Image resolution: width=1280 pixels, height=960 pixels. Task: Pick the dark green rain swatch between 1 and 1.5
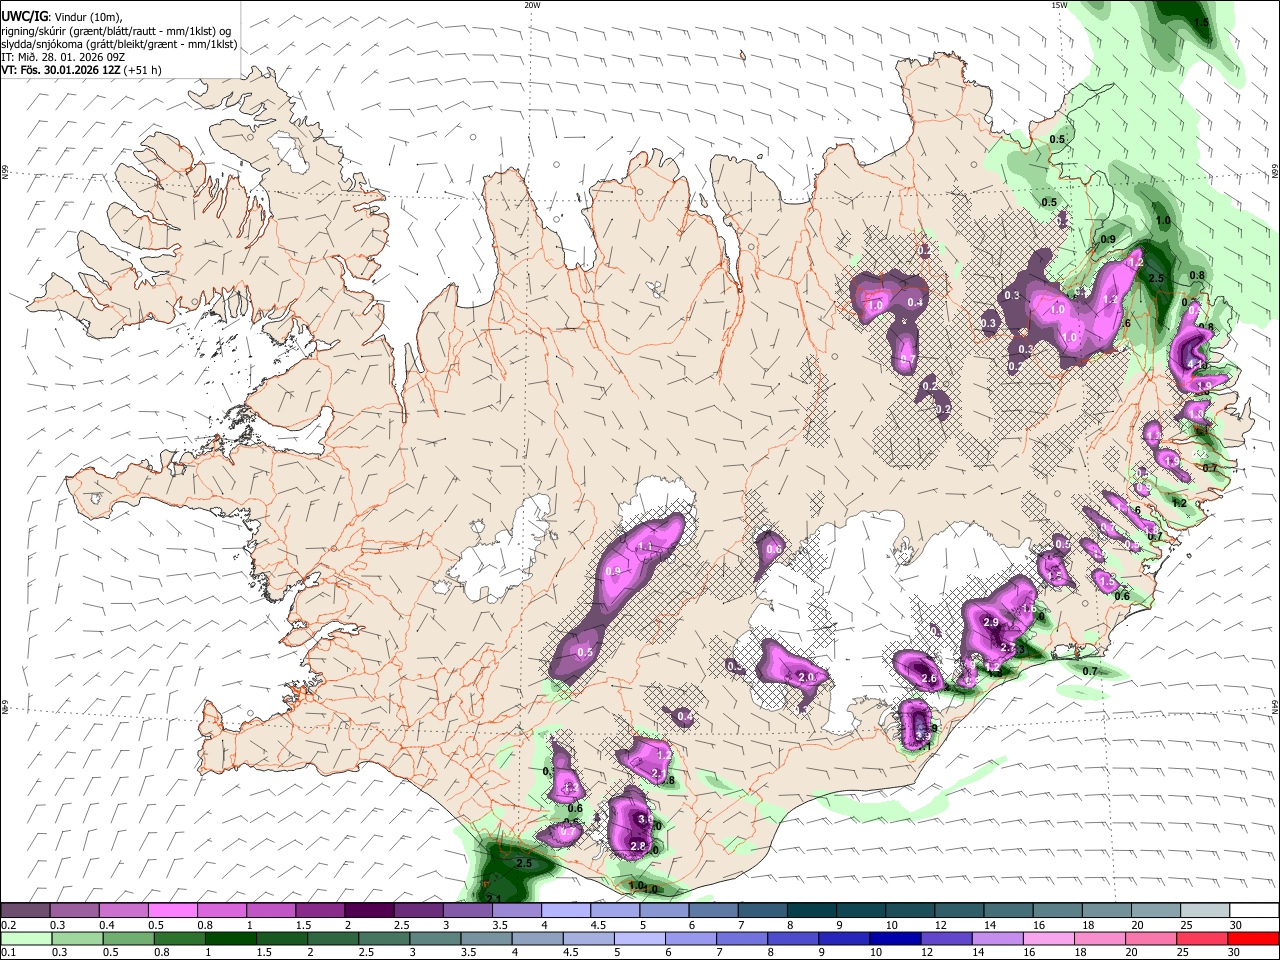point(229,938)
